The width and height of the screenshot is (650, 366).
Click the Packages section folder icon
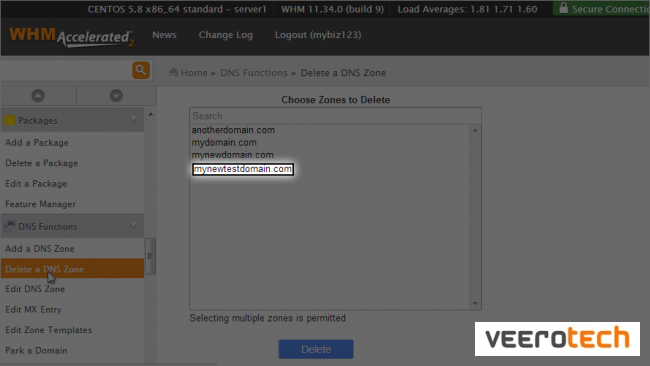[10, 121]
